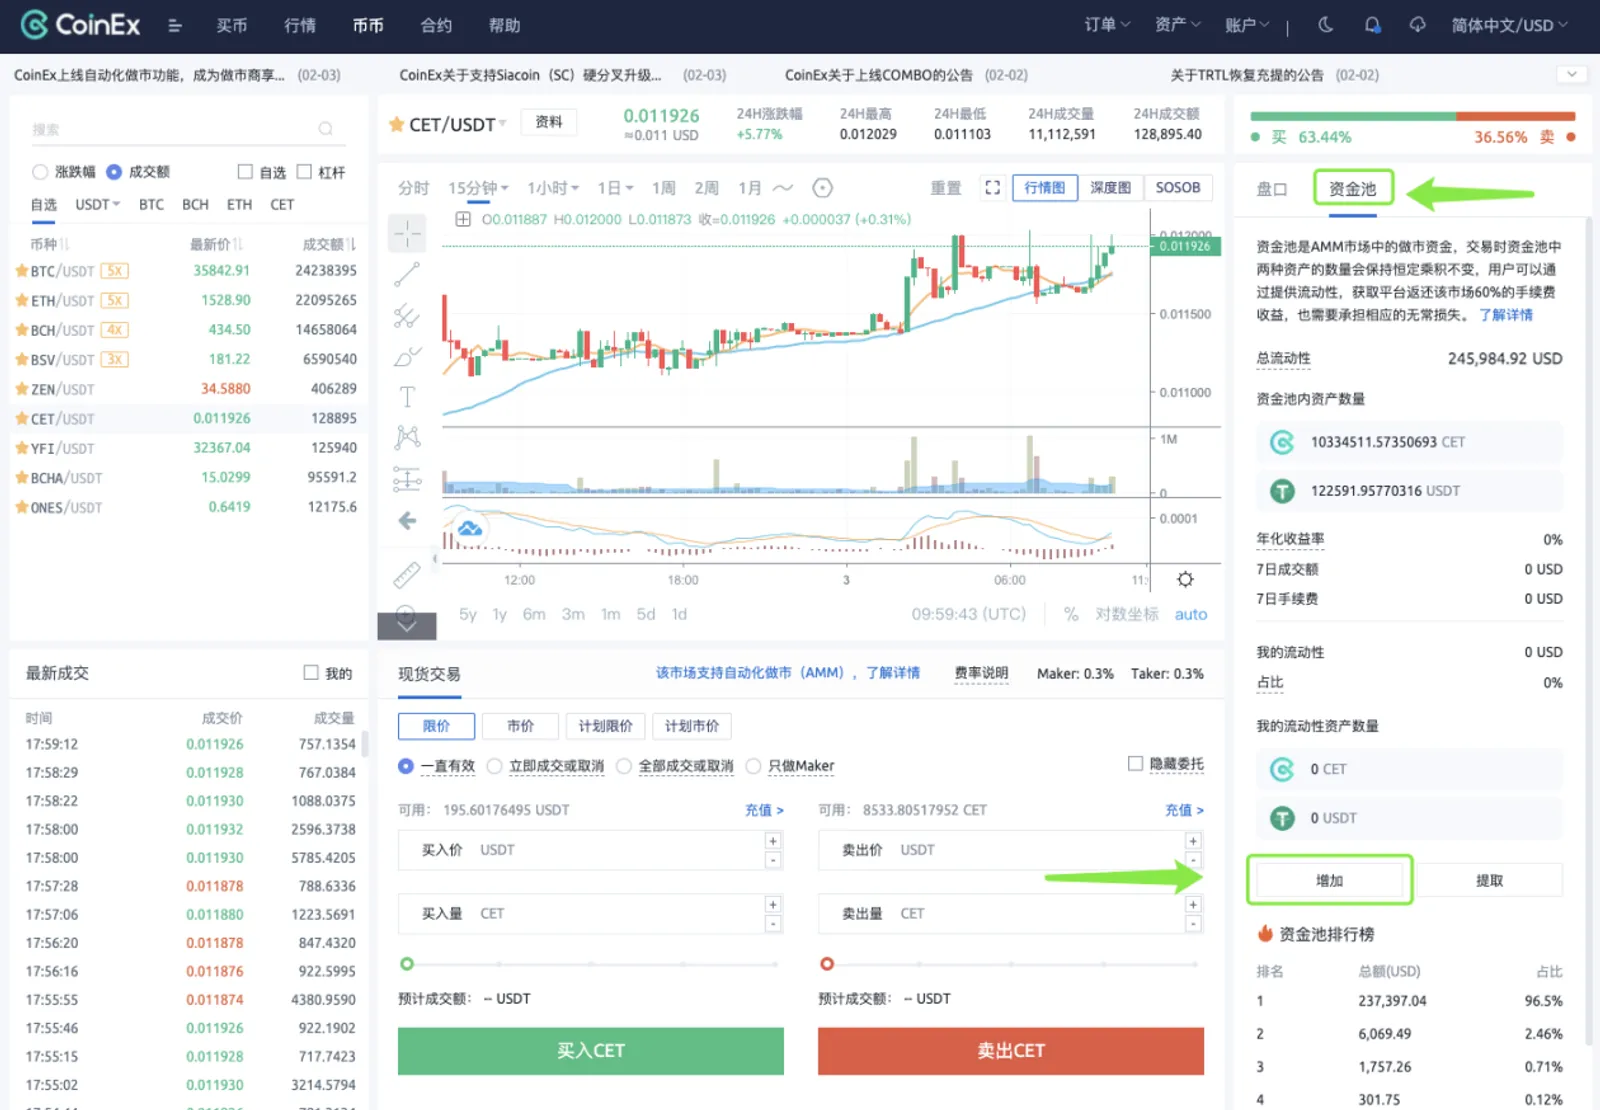1600x1110 pixels.
Task: Check the 杠杆 checkbox
Action: click(304, 172)
